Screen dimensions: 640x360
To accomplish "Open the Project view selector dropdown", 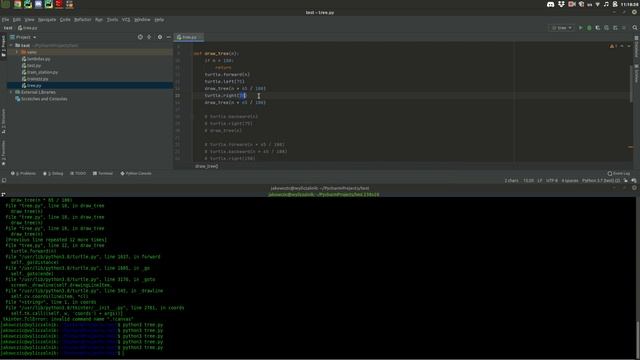I will pos(24,37).
